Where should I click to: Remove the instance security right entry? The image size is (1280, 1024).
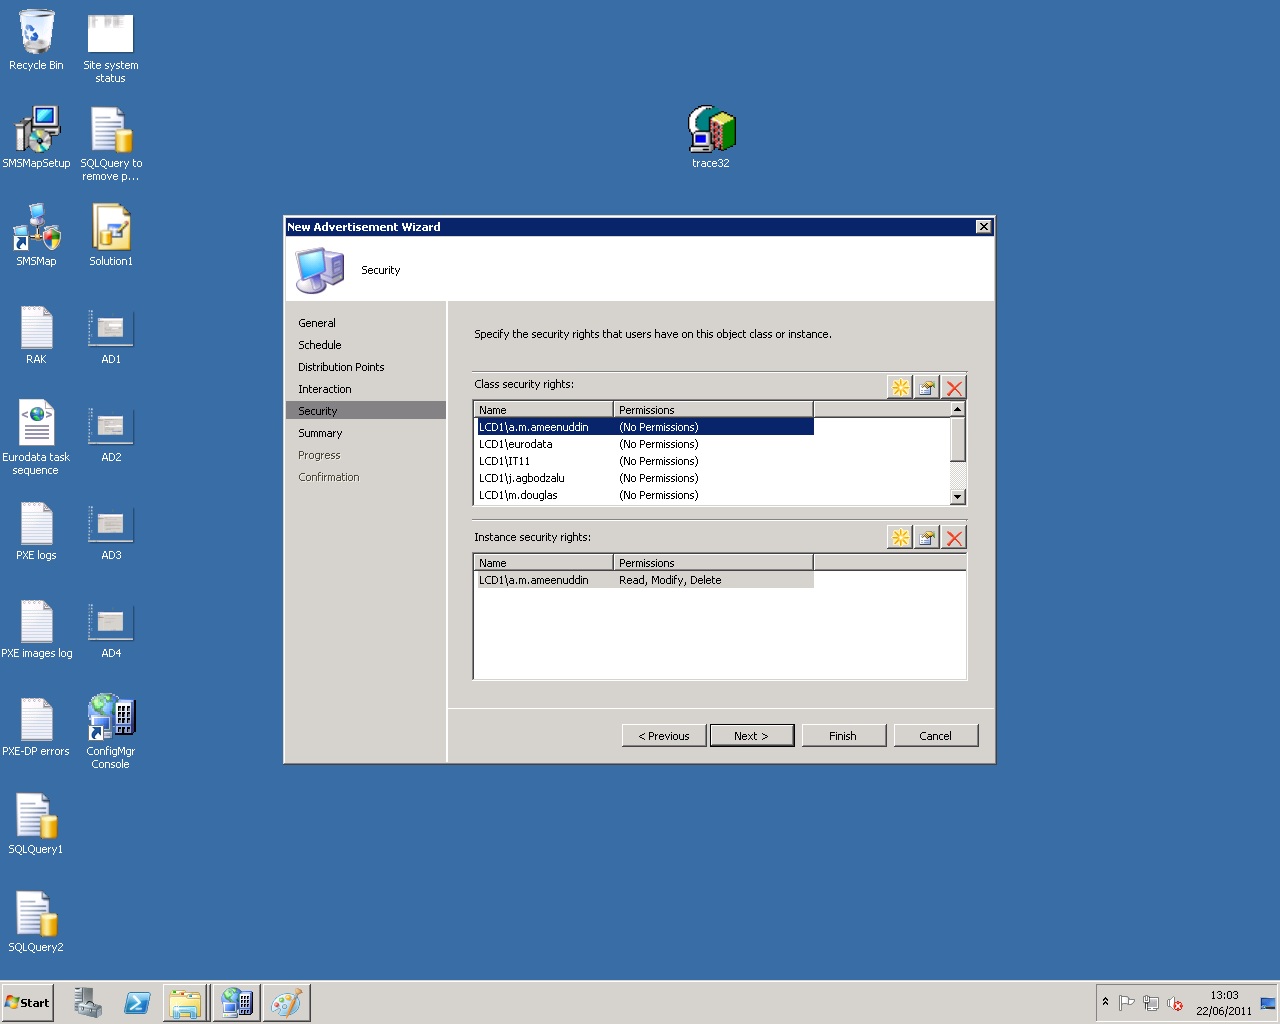point(953,537)
